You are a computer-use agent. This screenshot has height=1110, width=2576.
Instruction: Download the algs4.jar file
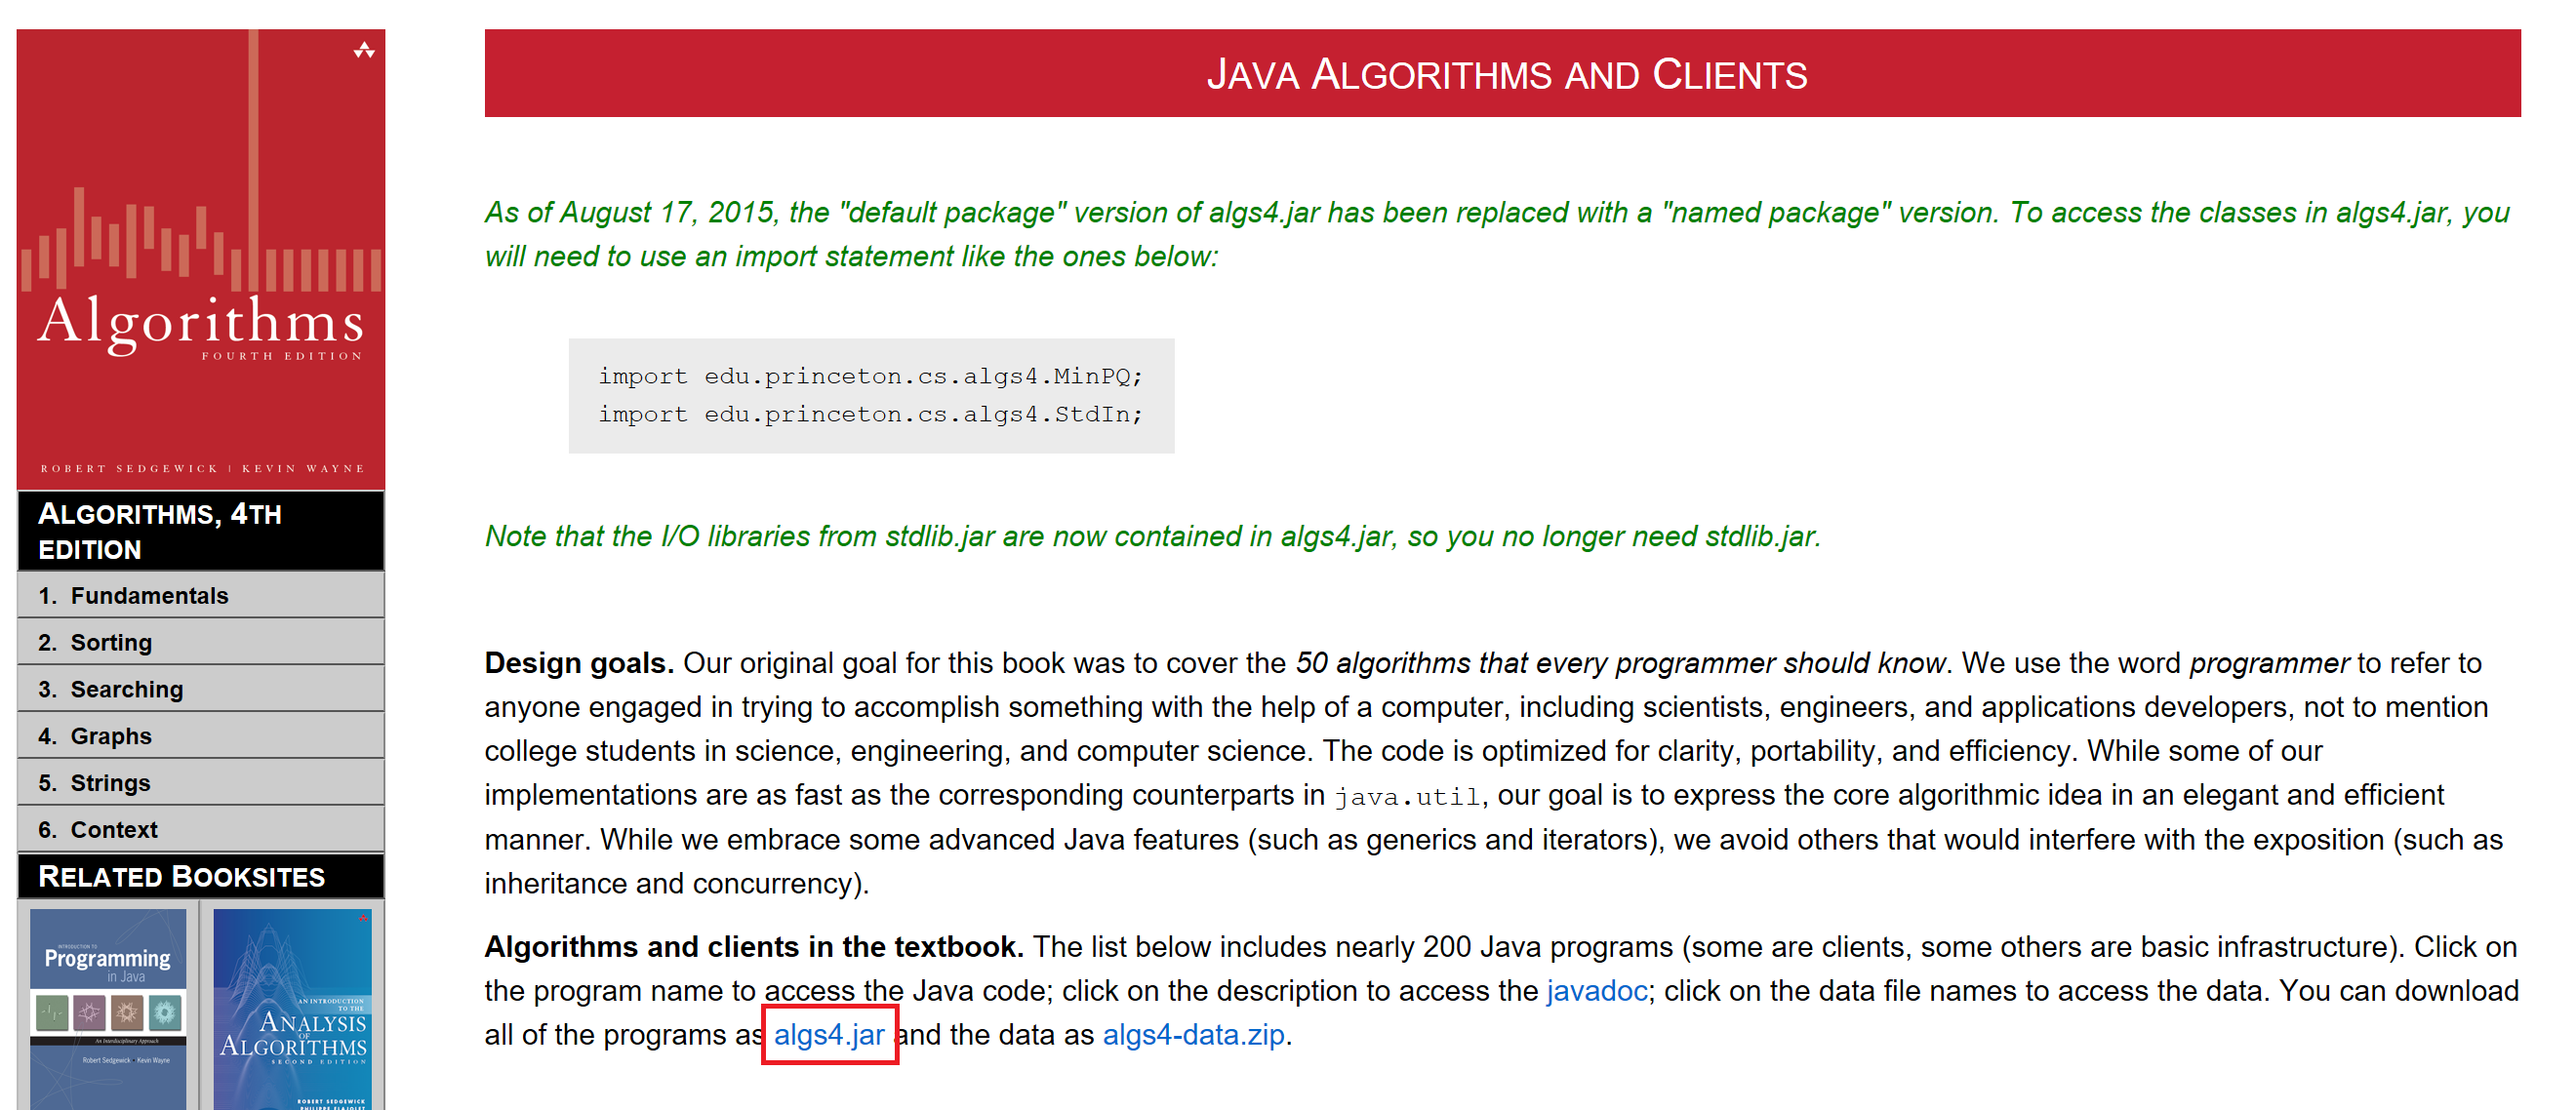tap(828, 1035)
